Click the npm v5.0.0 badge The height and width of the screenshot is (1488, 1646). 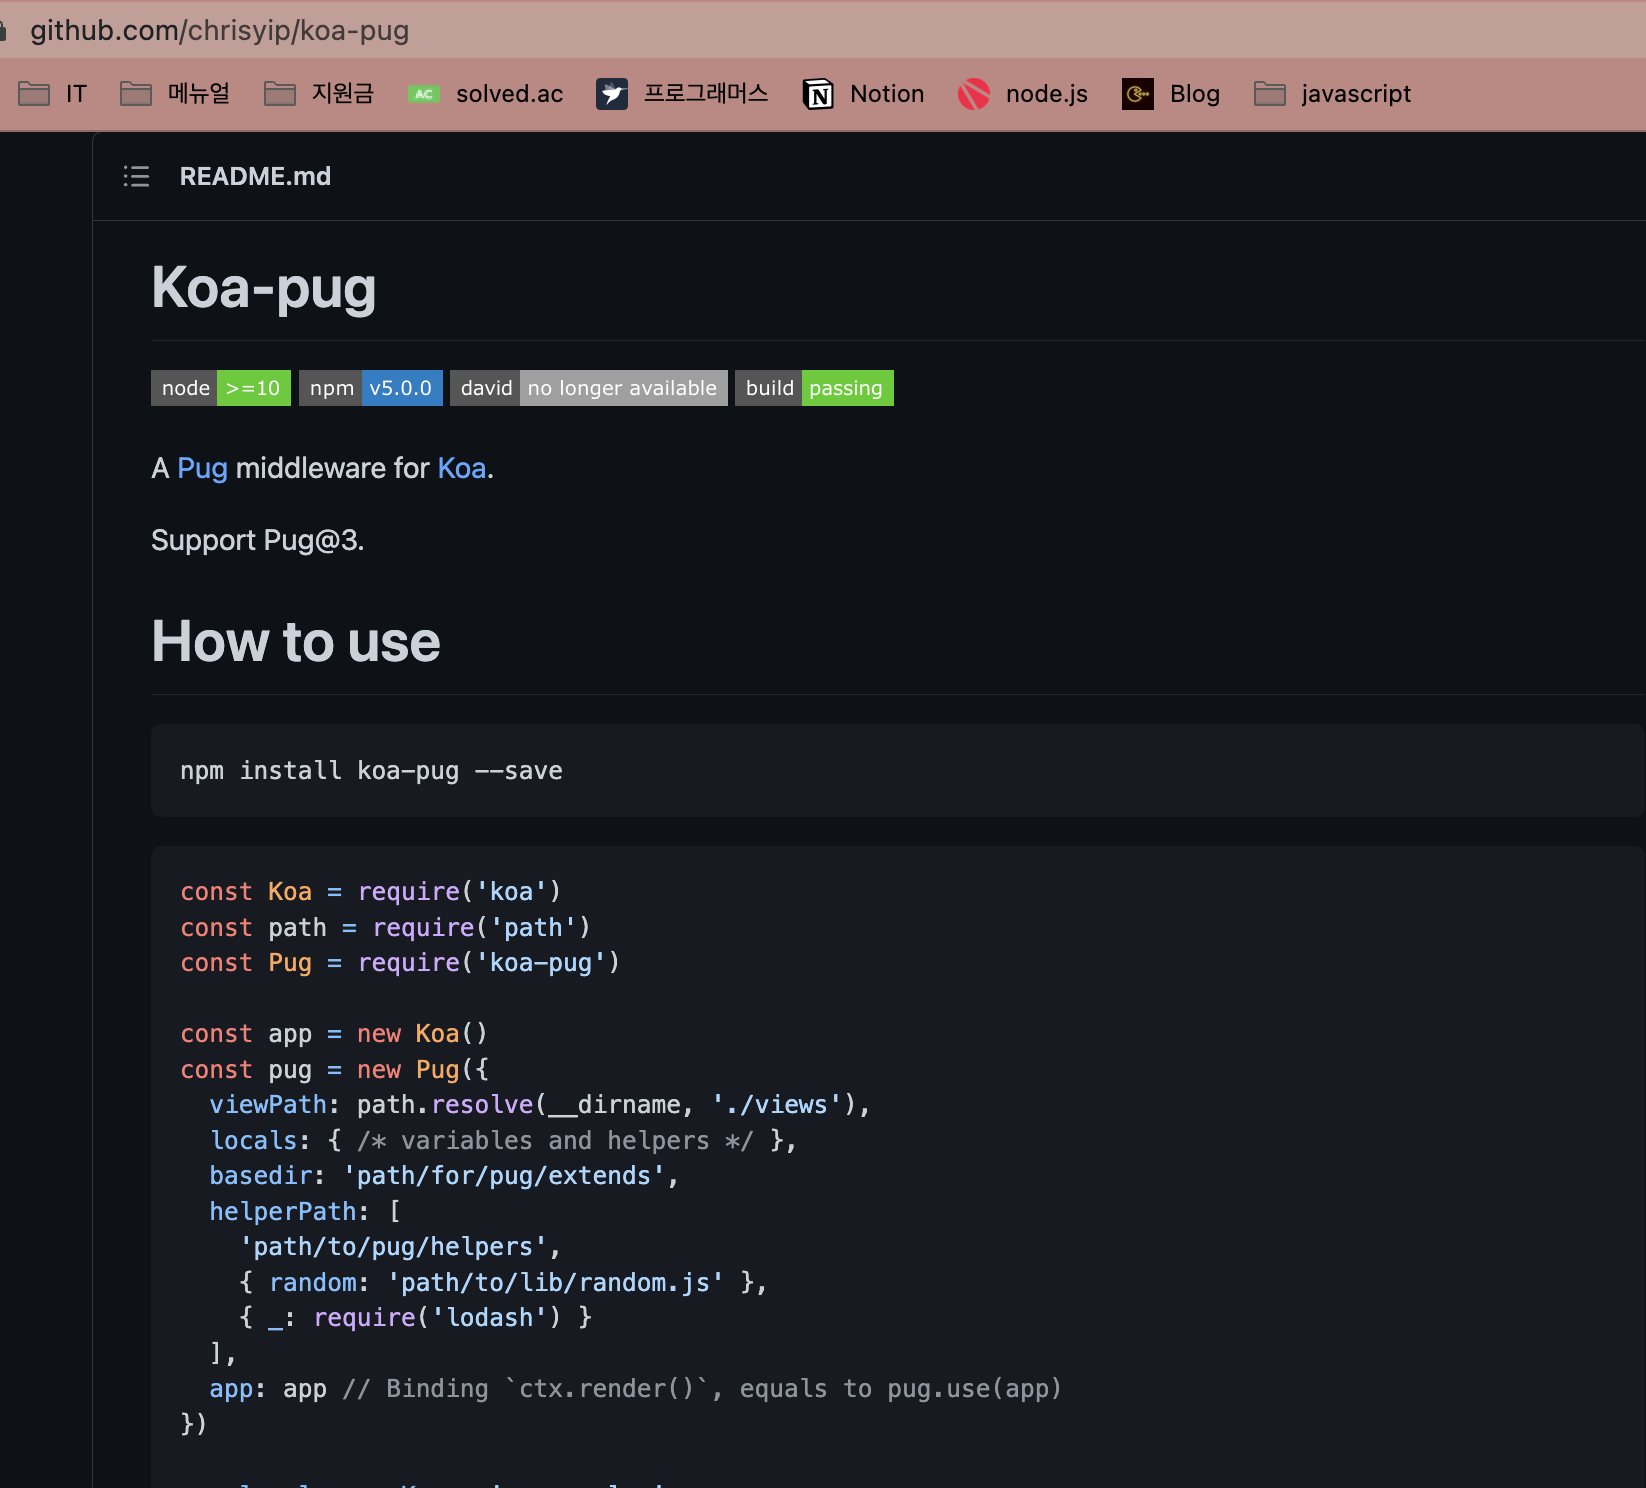point(371,388)
